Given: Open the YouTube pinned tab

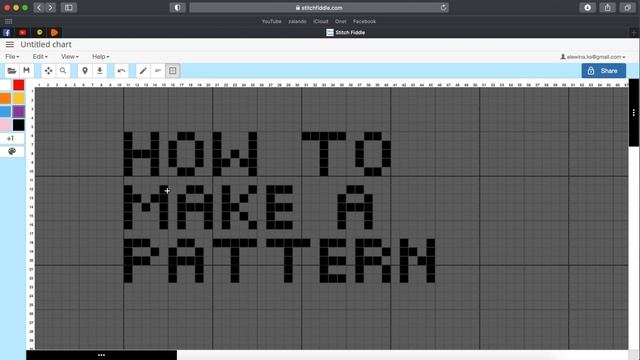Looking at the screenshot, I should [x=22, y=33].
